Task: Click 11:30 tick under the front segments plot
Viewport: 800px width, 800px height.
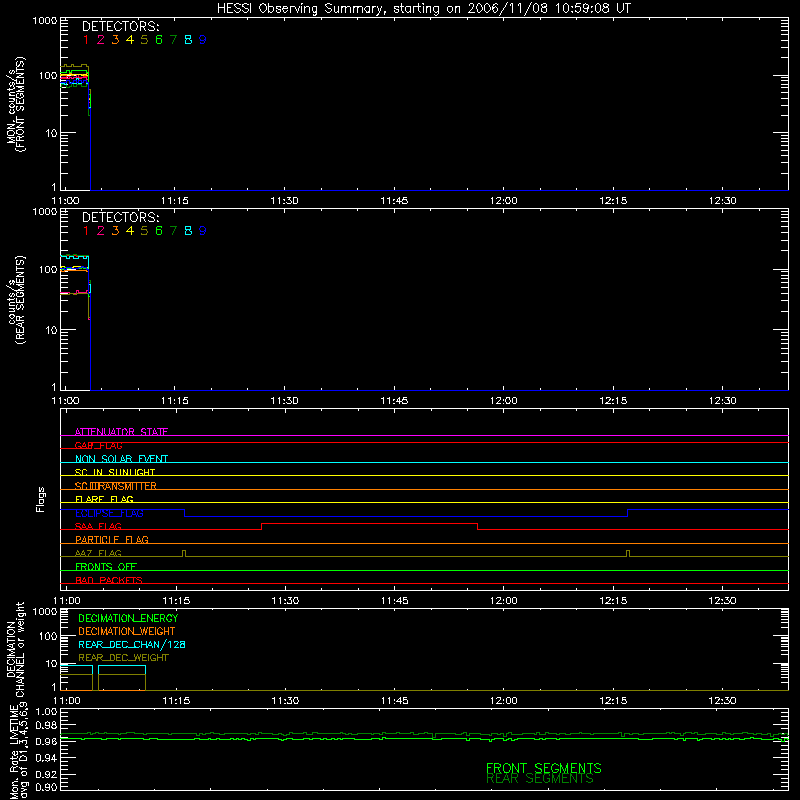Action: [284, 201]
